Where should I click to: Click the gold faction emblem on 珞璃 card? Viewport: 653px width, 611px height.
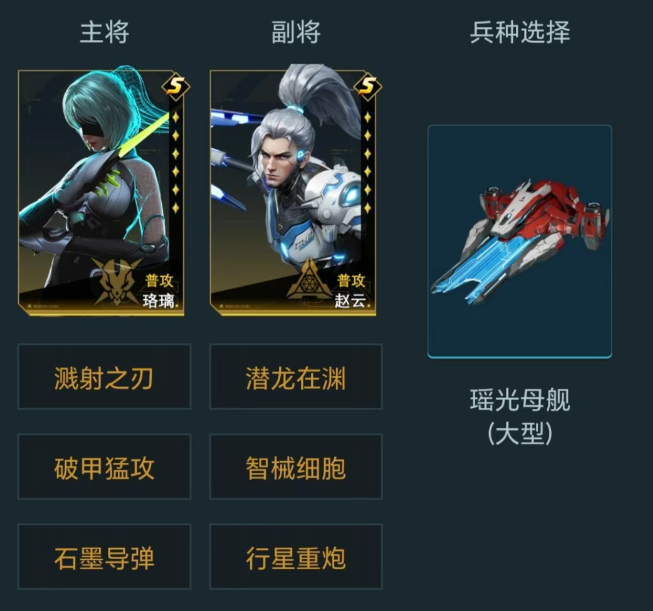point(117,280)
